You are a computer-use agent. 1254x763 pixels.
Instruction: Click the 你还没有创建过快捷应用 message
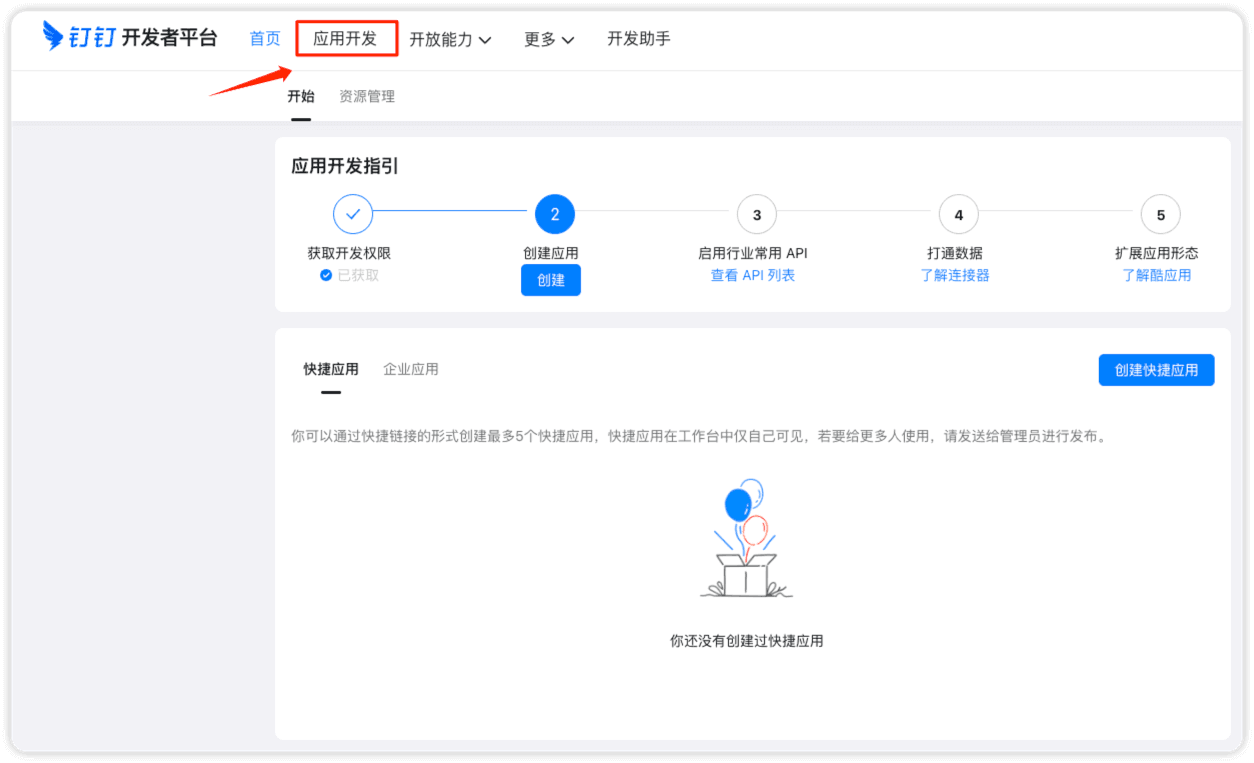pyautogui.click(x=747, y=641)
